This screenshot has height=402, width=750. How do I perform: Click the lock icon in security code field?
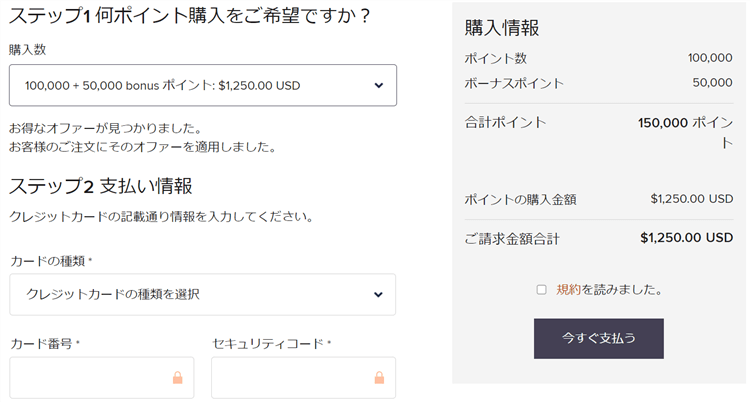point(379,378)
